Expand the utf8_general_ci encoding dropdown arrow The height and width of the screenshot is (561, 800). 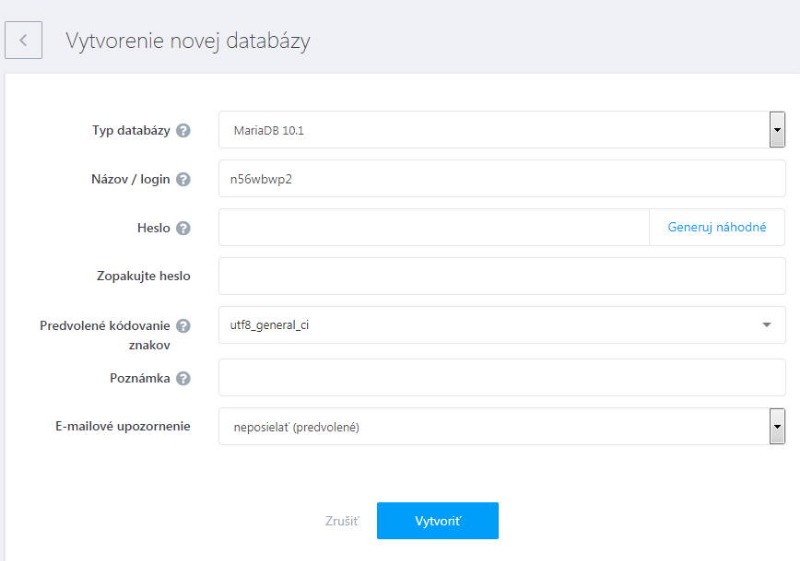coord(766,325)
